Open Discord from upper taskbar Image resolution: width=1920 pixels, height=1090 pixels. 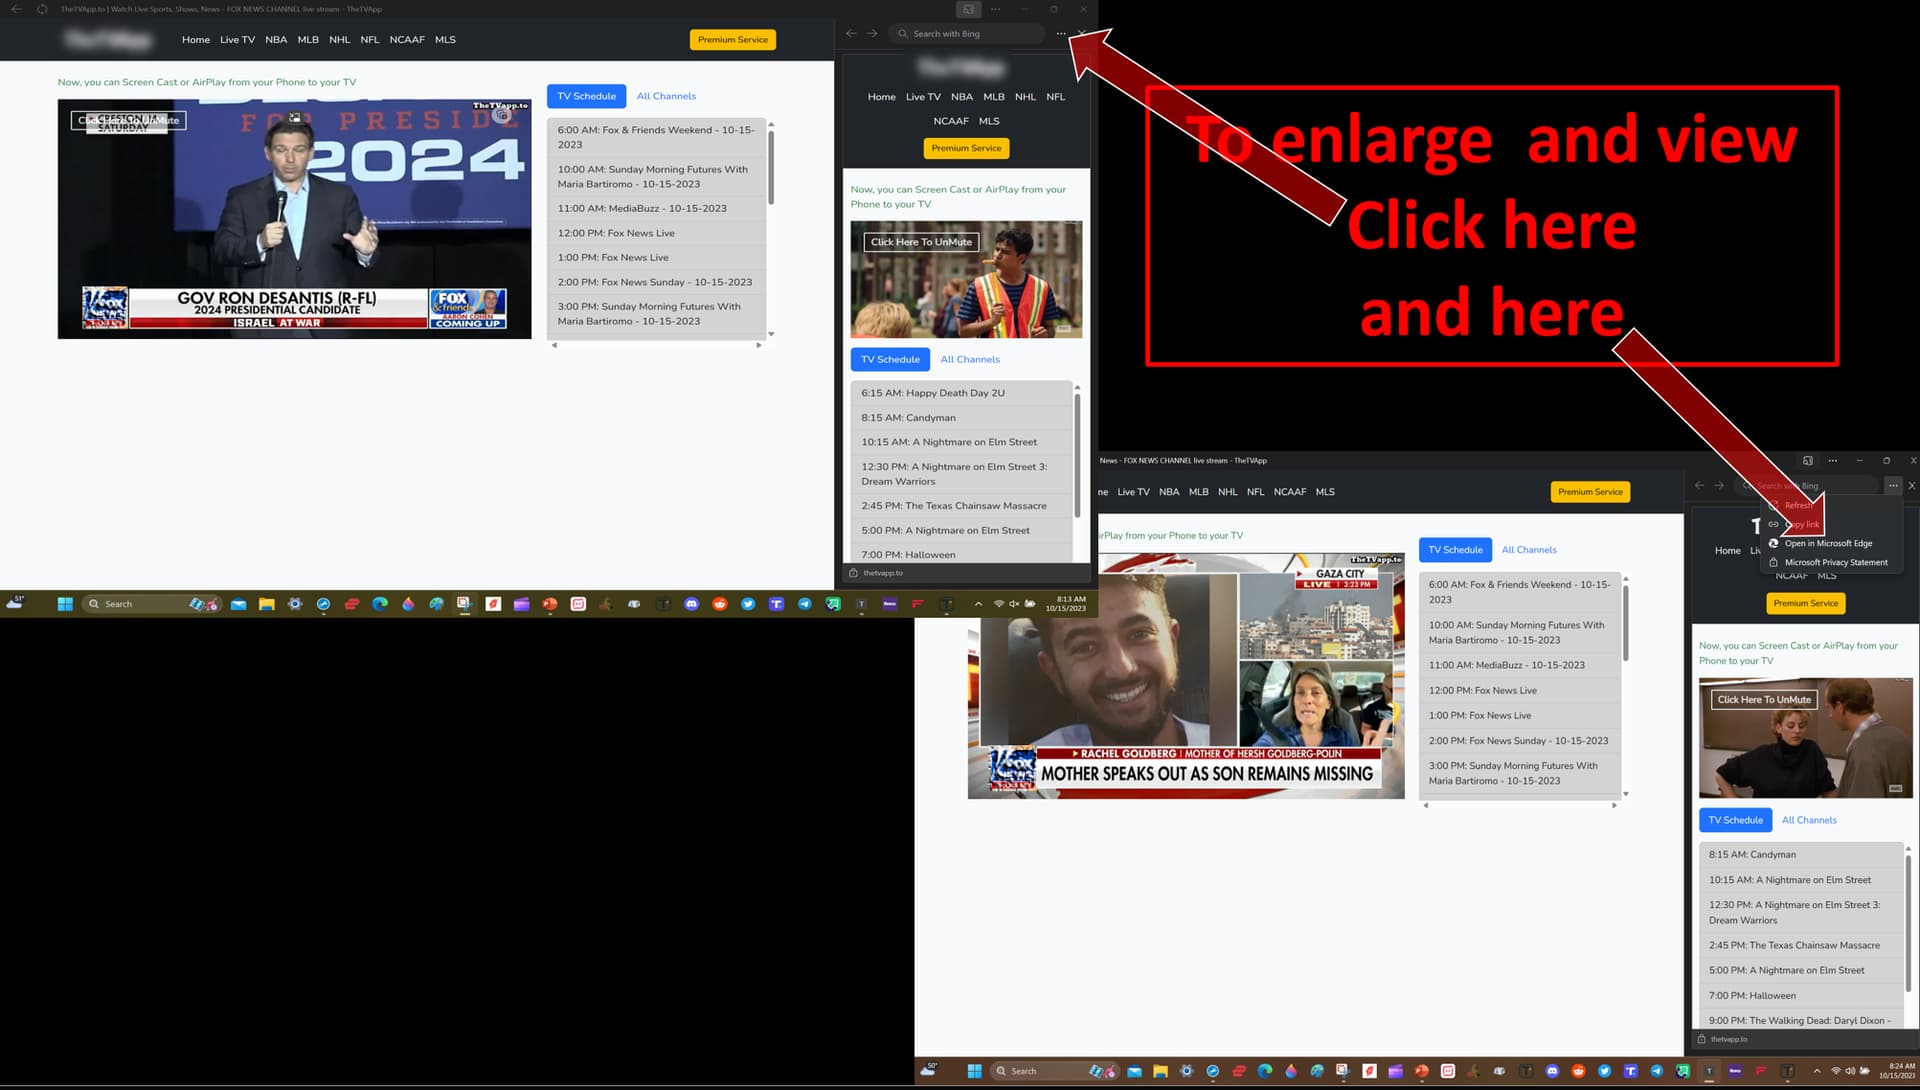pos(691,604)
